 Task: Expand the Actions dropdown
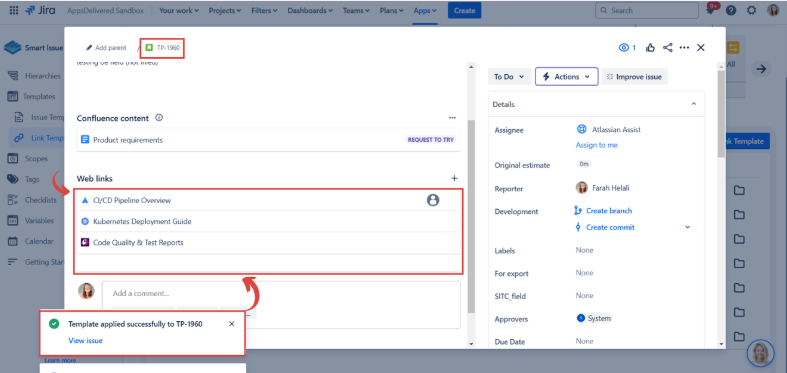(x=567, y=77)
